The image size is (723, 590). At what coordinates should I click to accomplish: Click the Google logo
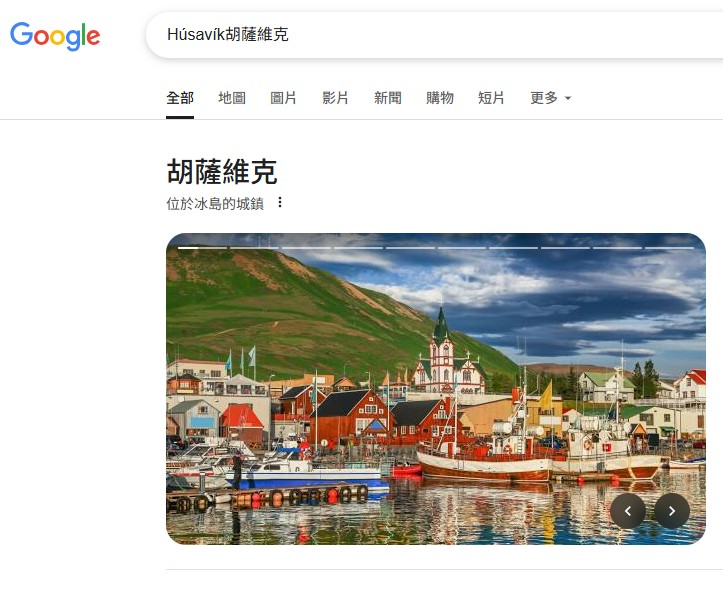(55, 36)
